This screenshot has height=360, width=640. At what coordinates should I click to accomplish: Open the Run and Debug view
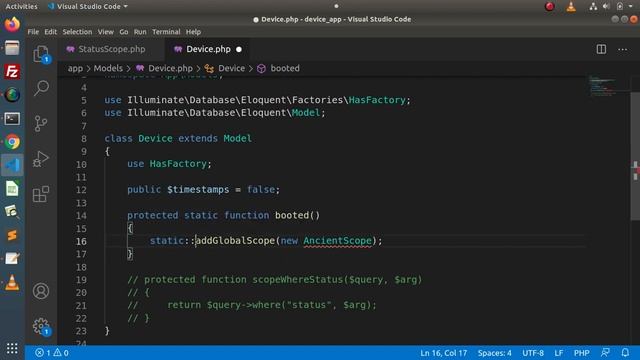tap(41, 159)
